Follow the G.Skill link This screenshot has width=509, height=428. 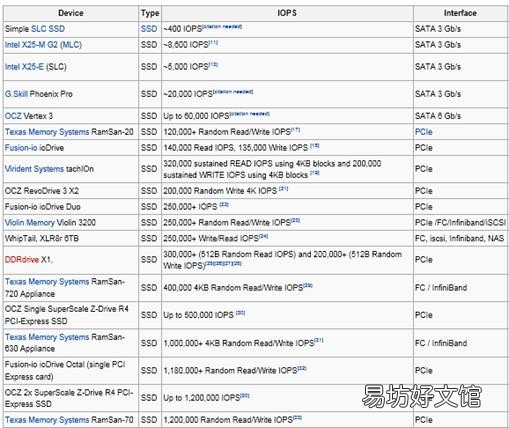click(x=16, y=94)
